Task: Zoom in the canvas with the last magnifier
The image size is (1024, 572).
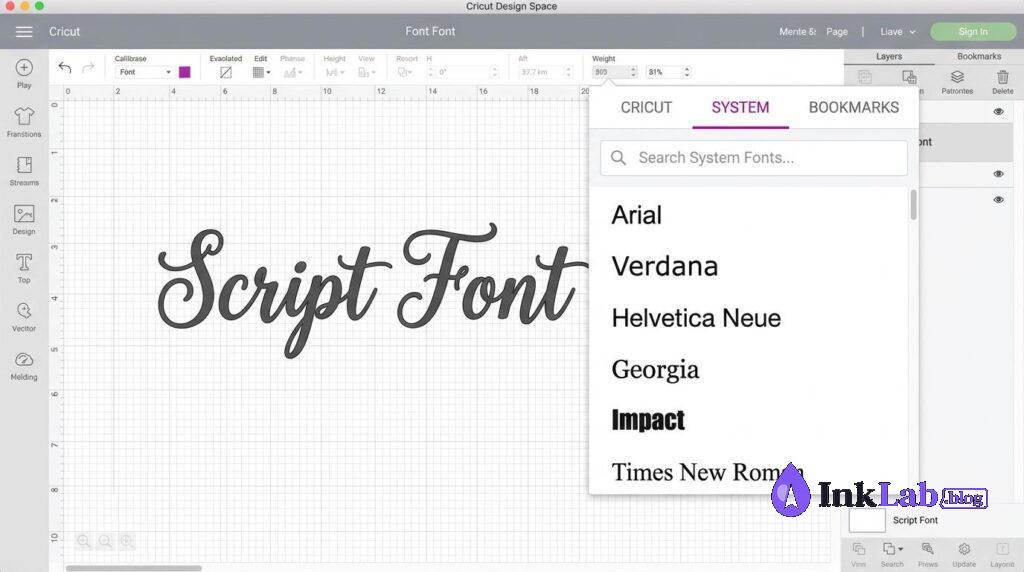Action: 127,541
